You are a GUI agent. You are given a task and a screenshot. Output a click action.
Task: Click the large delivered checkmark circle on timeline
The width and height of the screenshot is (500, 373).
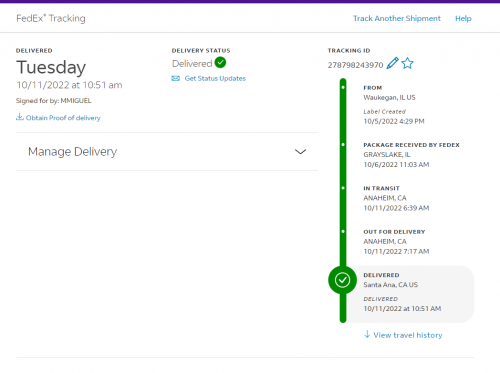coord(343,280)
